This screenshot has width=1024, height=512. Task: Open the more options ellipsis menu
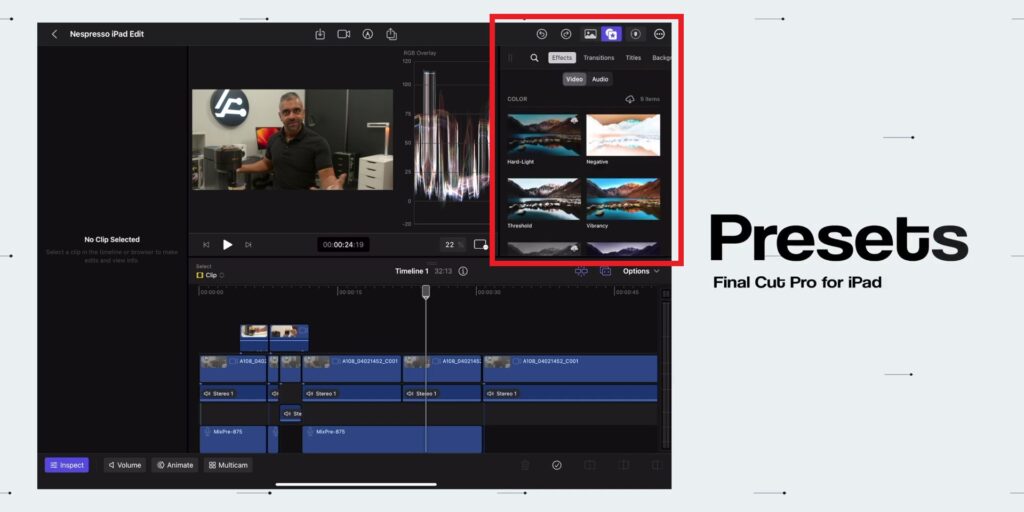(659, 34)
